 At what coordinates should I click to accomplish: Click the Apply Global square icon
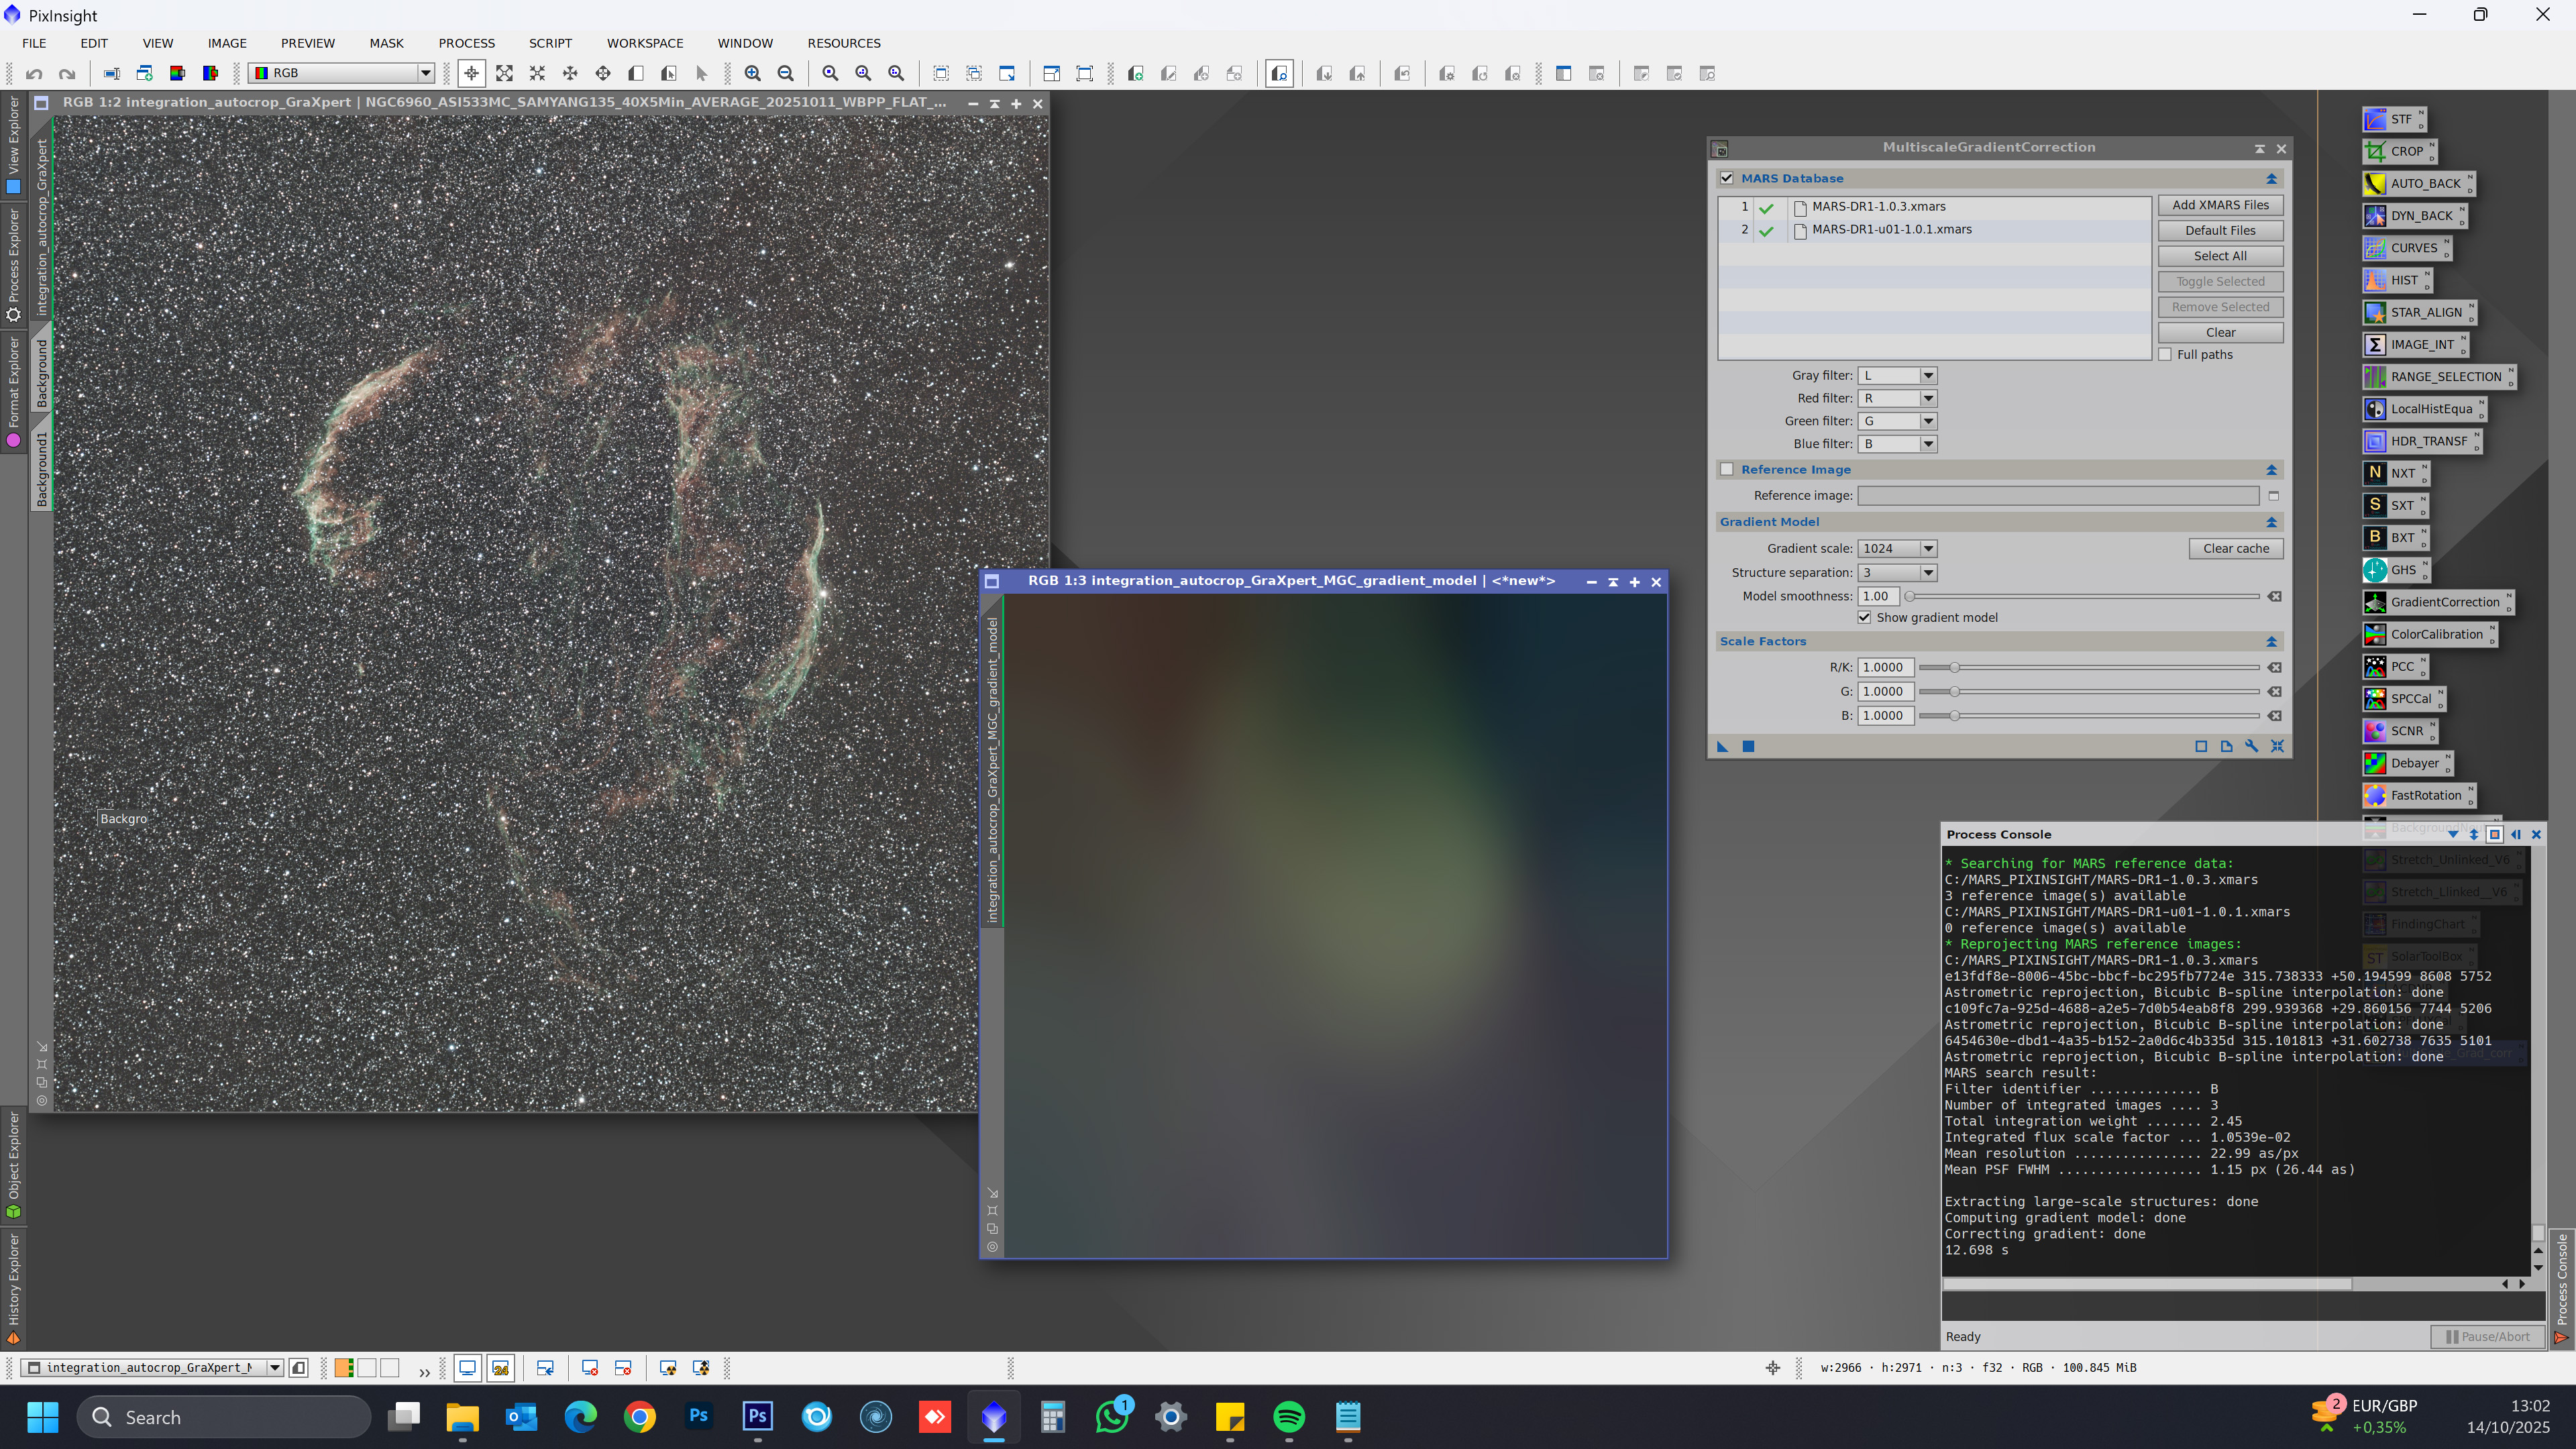(1748, 746)
